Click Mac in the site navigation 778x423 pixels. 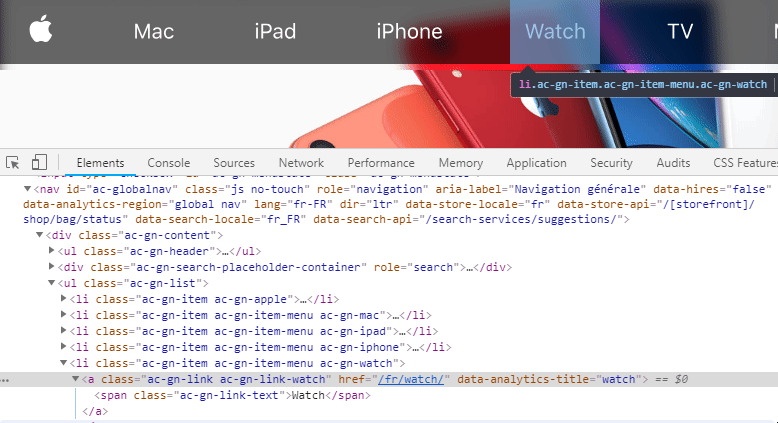coord(154,31)
